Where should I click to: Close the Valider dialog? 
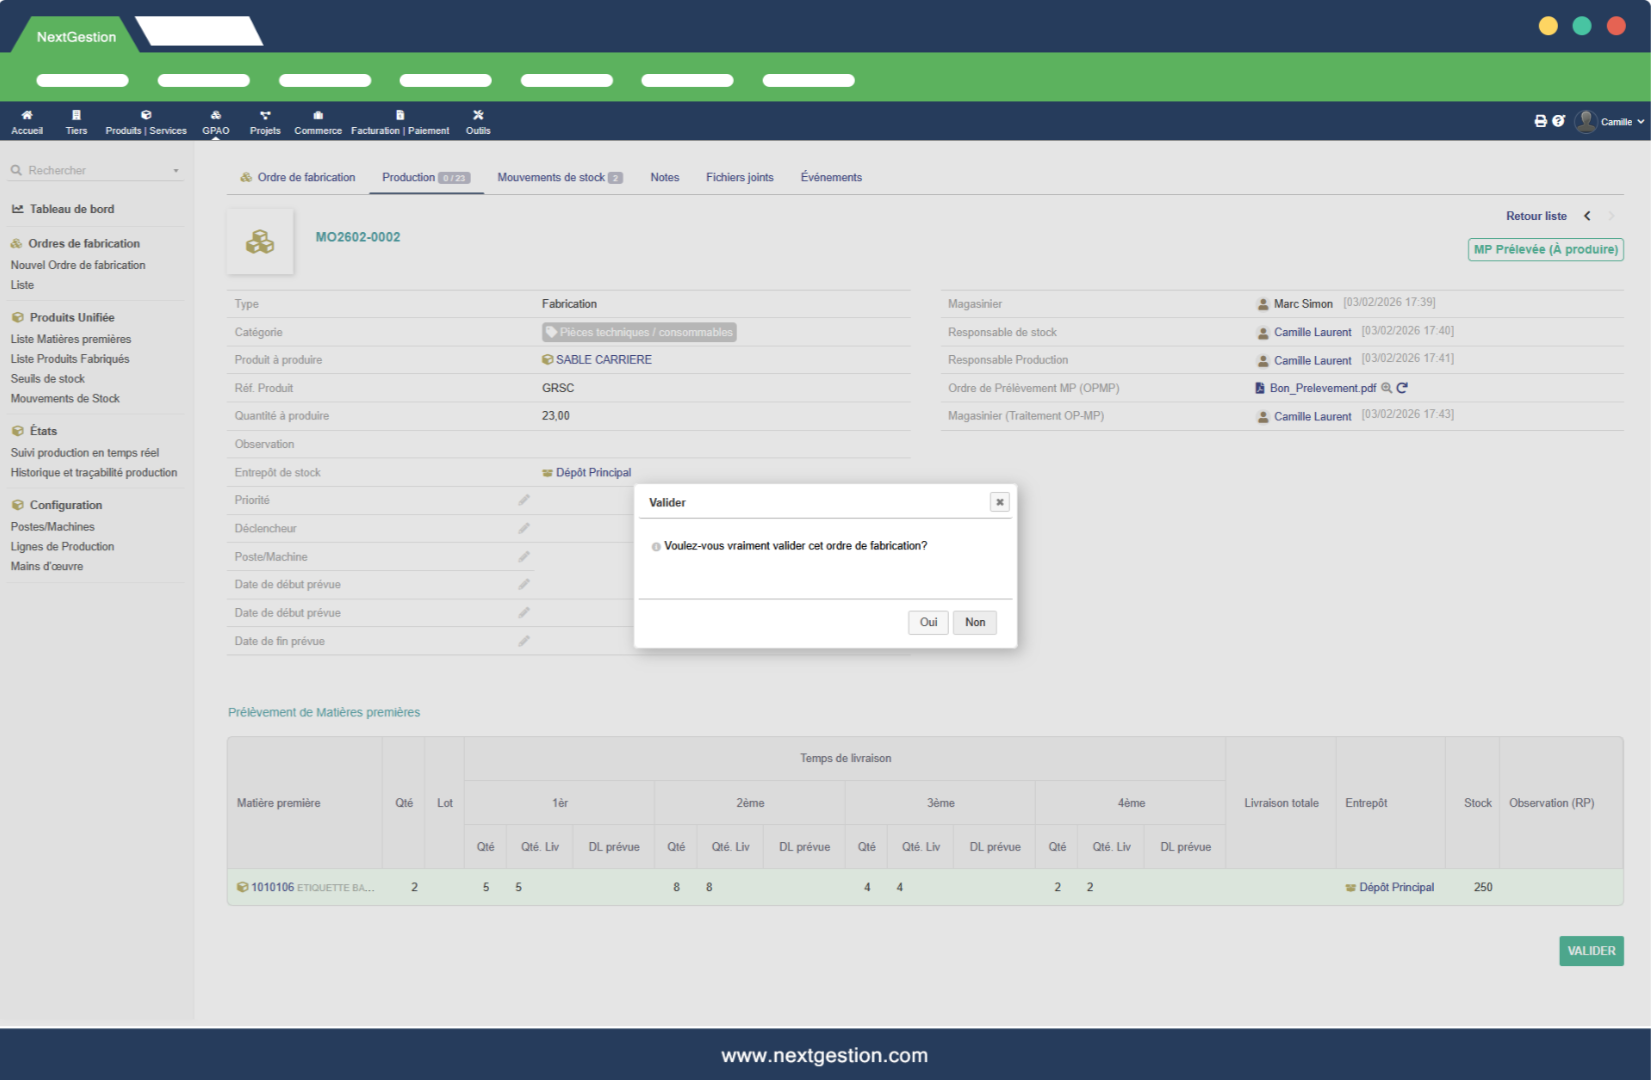(x=999, y=502)
